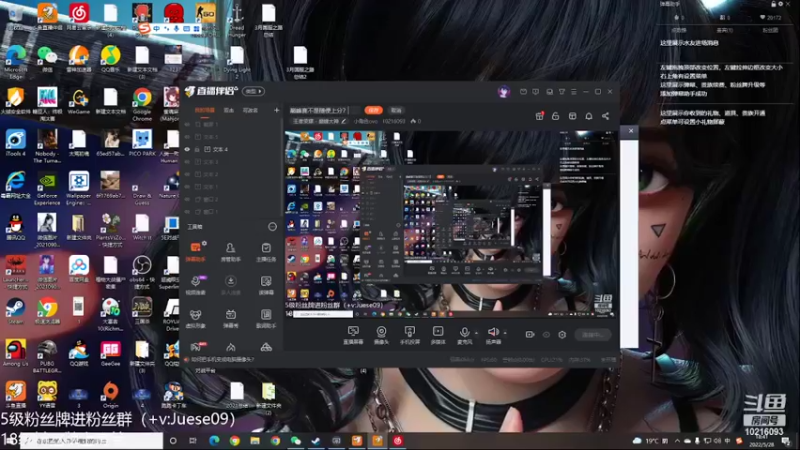Open the 弹幕秀 tool icon
This screenshot has height=450, width=800.
tap(231, 318)
